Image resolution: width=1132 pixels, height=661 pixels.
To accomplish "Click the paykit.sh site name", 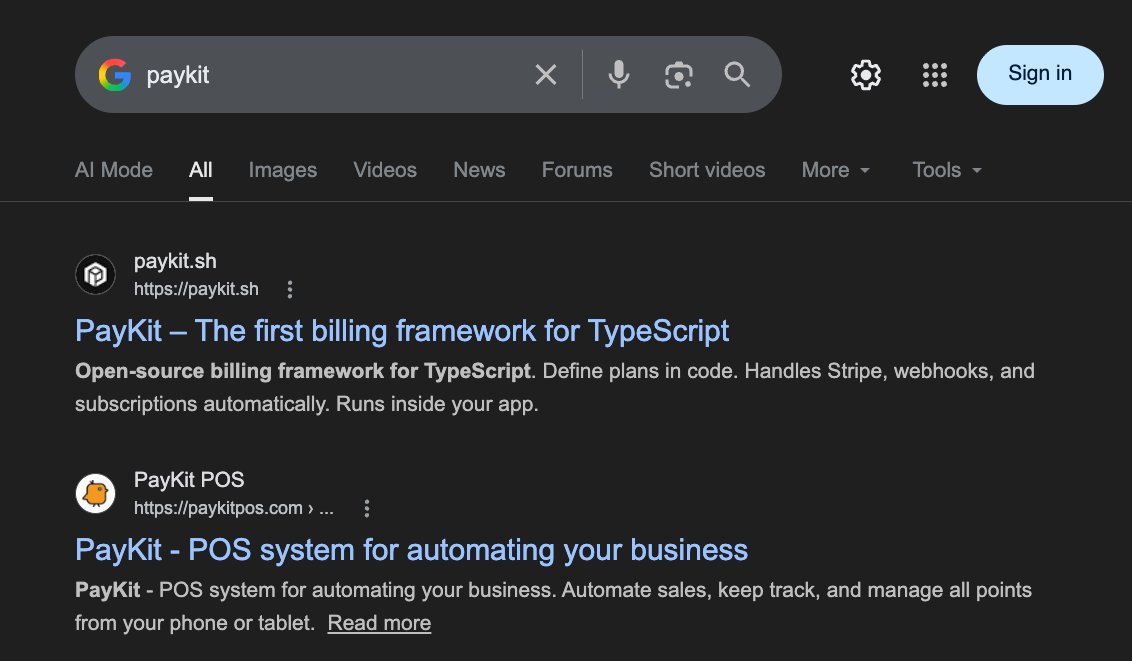I will (175, 261).
